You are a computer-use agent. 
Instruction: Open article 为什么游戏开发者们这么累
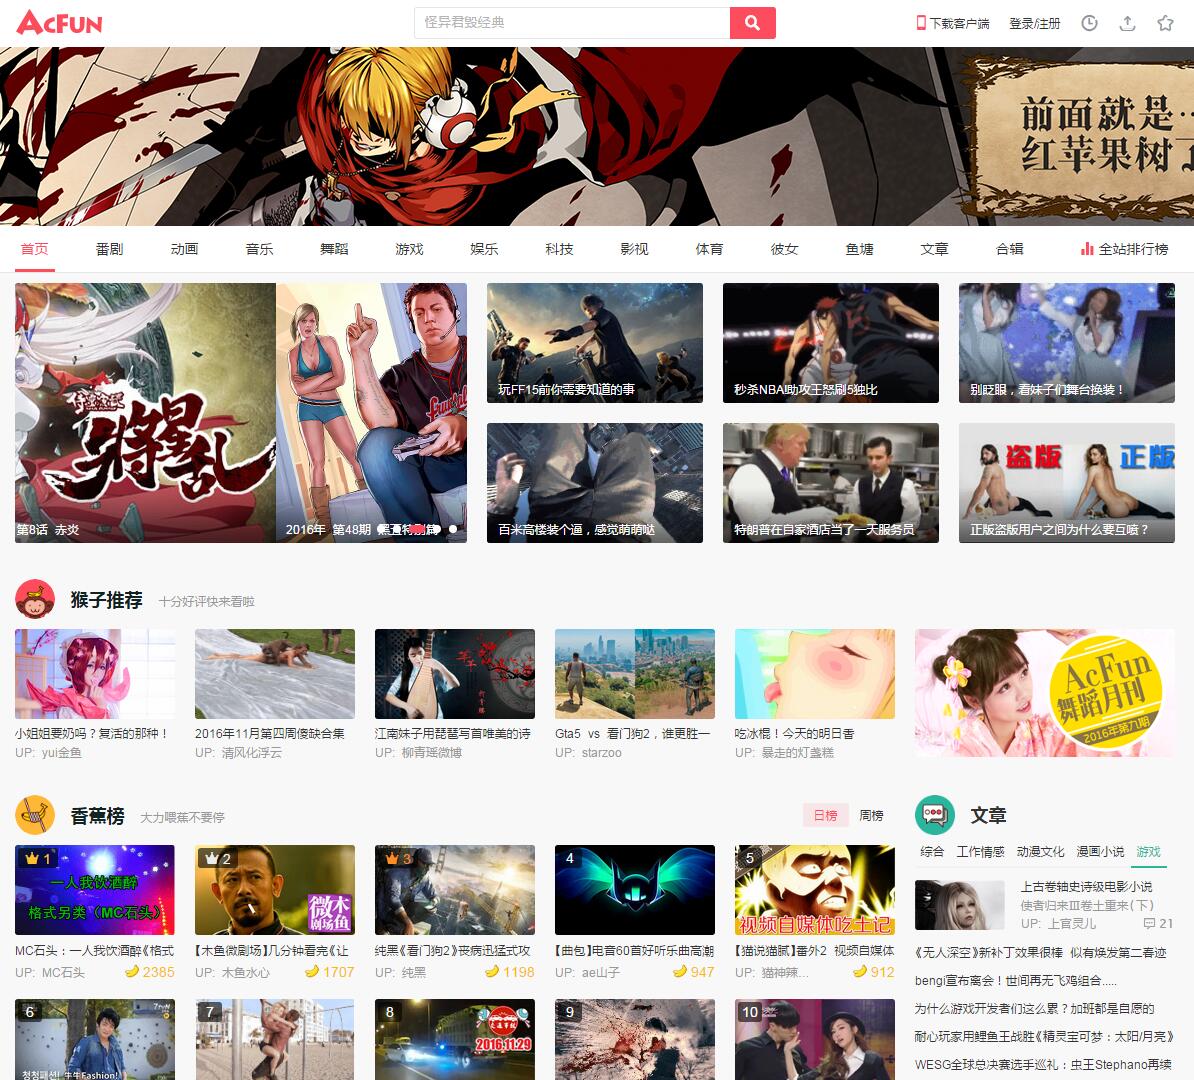(1034, 1008)
